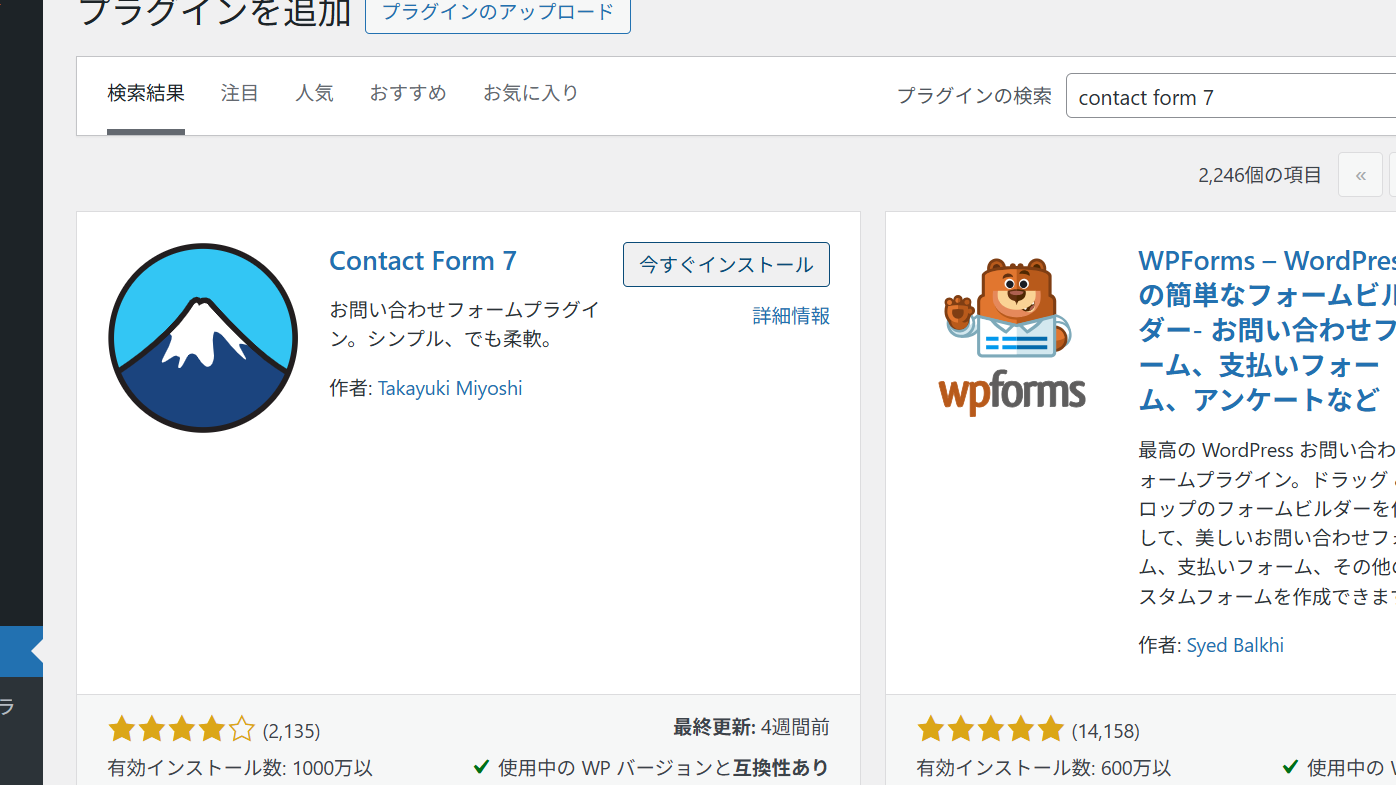Click the Contact Form 7 description text
Screen dimensions: 1396x785
pos(465,324)
